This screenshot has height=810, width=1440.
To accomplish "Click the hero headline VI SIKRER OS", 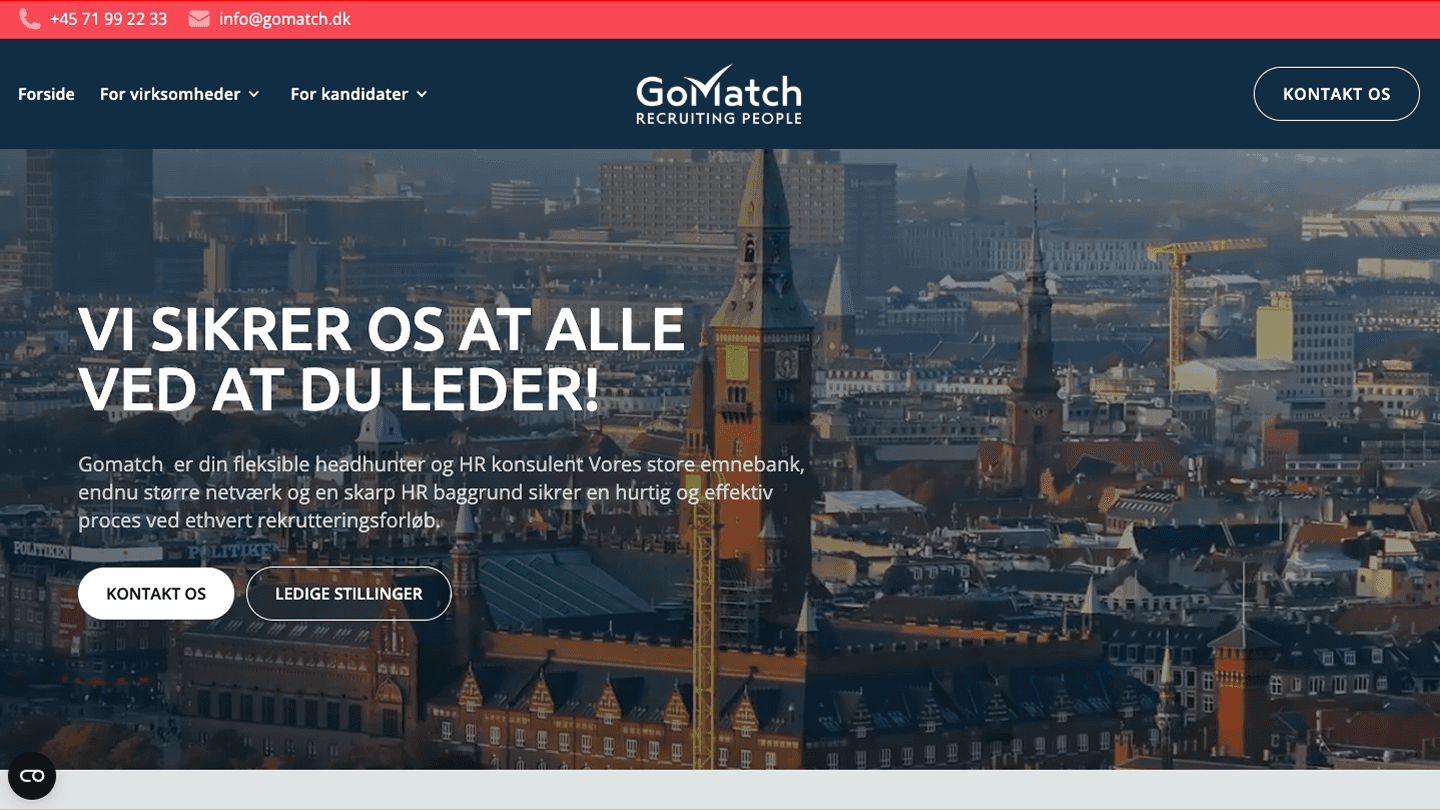I will pos(381,359).
